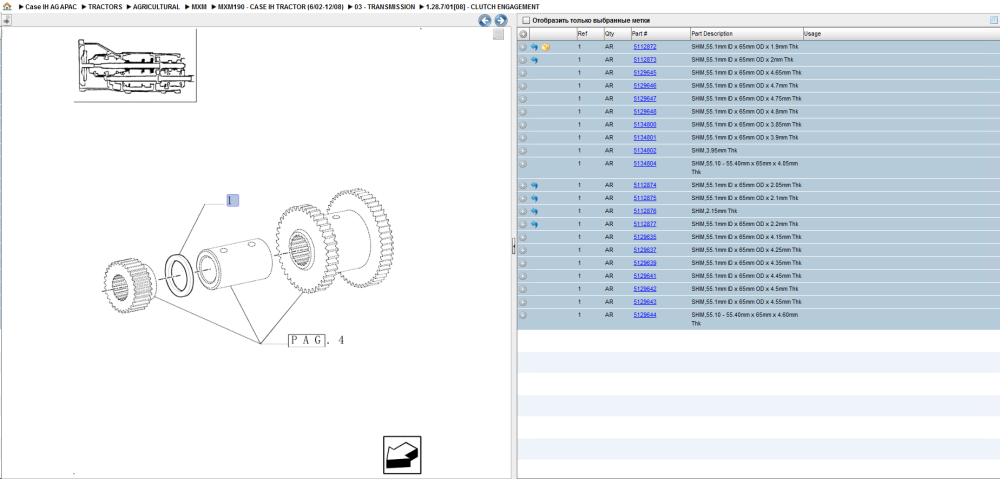Image resolution: width=1000 pixels, height=479 pixels.
Task: Open part number link 5129641
Action: point(645,276)
